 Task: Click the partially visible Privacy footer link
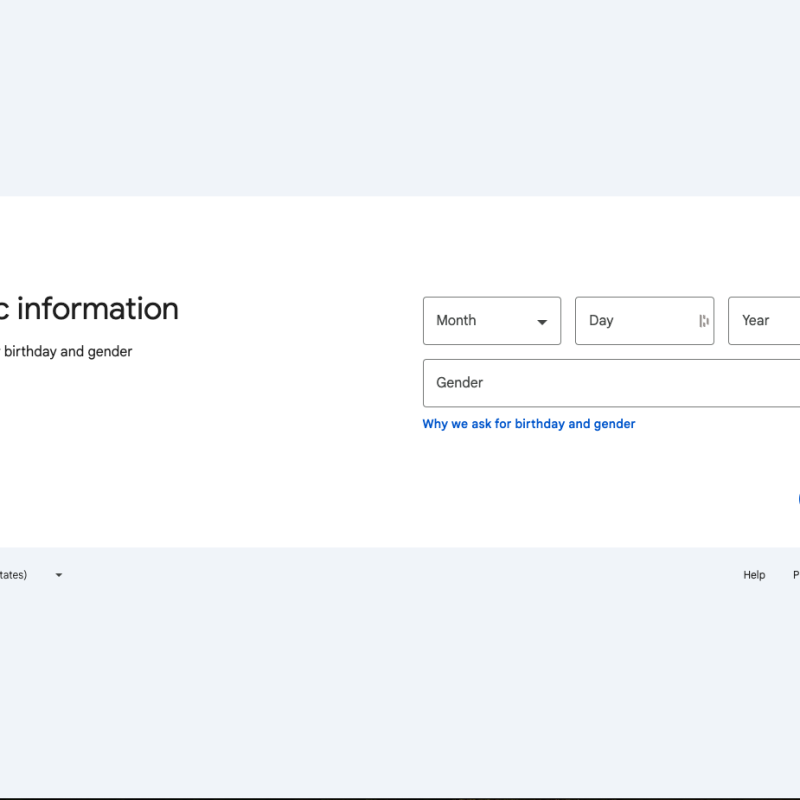pos(795,575)
